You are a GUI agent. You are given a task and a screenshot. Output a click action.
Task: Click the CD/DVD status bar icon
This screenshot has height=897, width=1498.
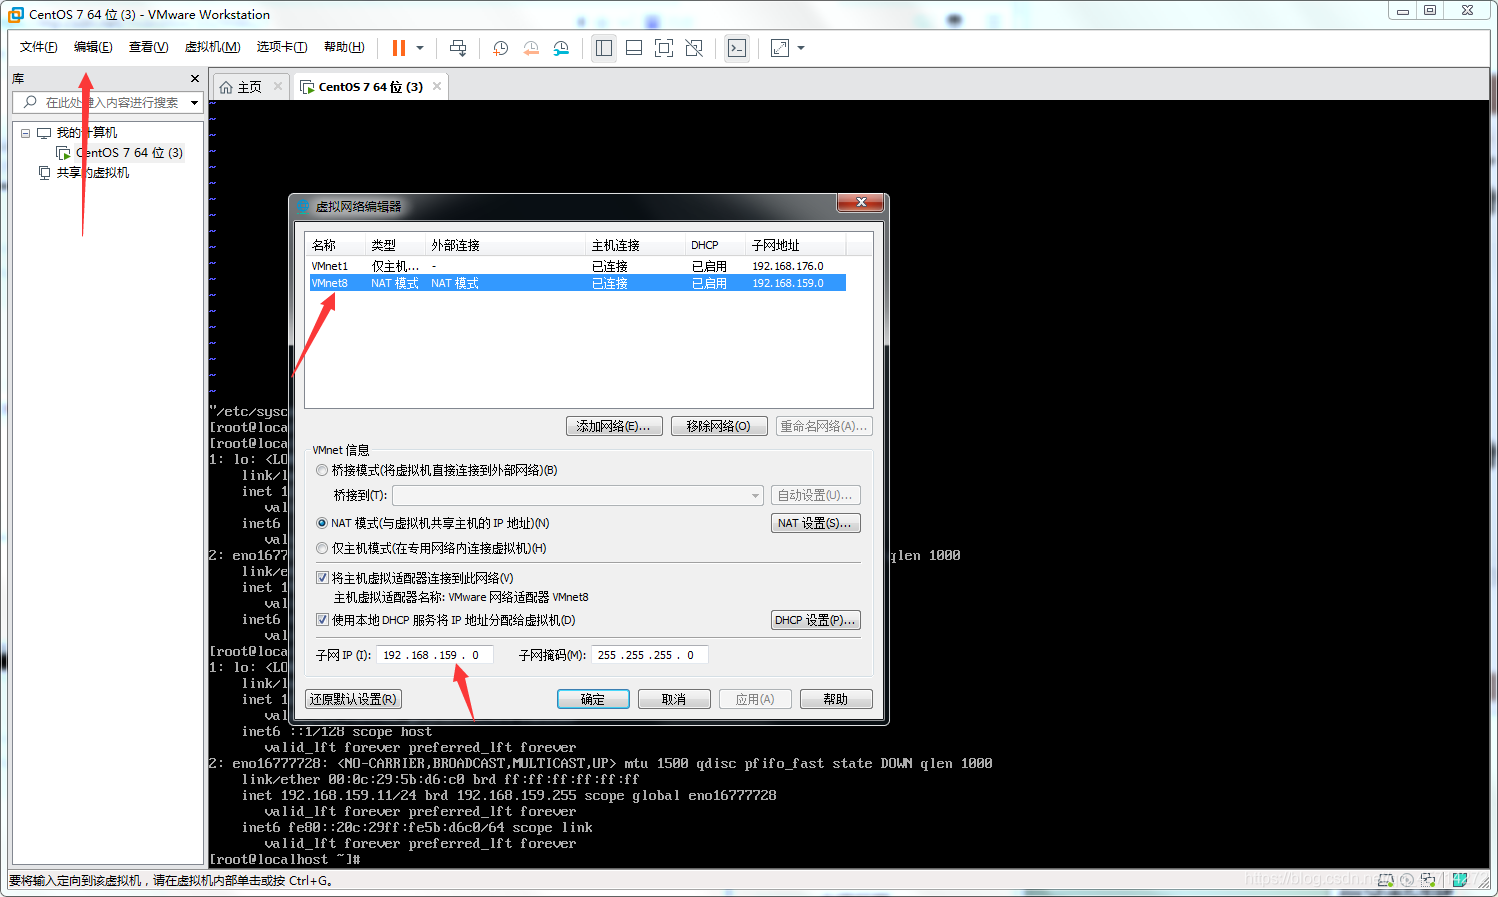point(1407,880)
